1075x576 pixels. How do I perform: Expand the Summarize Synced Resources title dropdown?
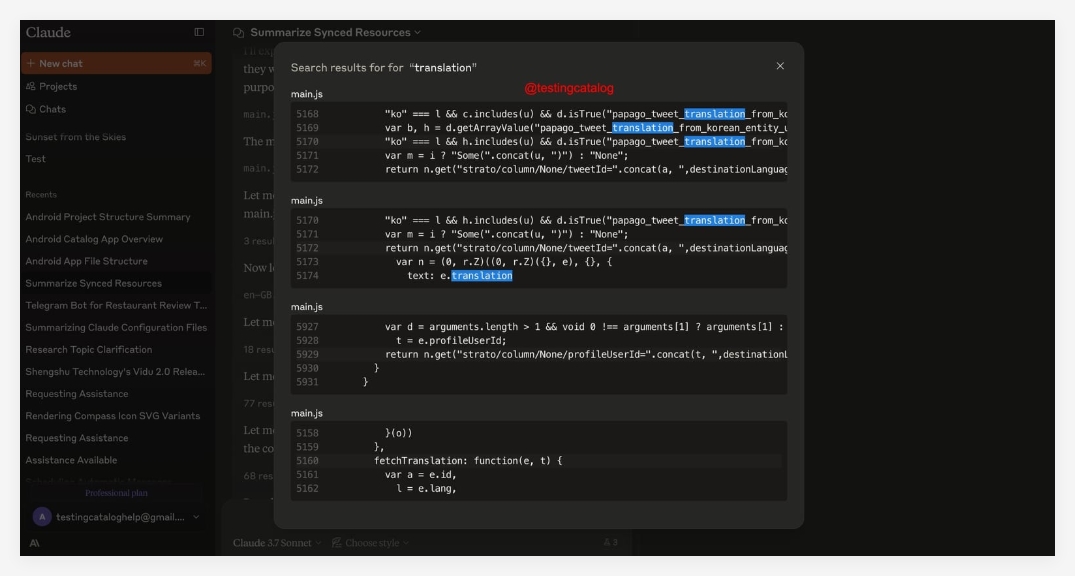pyautogui.click(x=417, y=33)
